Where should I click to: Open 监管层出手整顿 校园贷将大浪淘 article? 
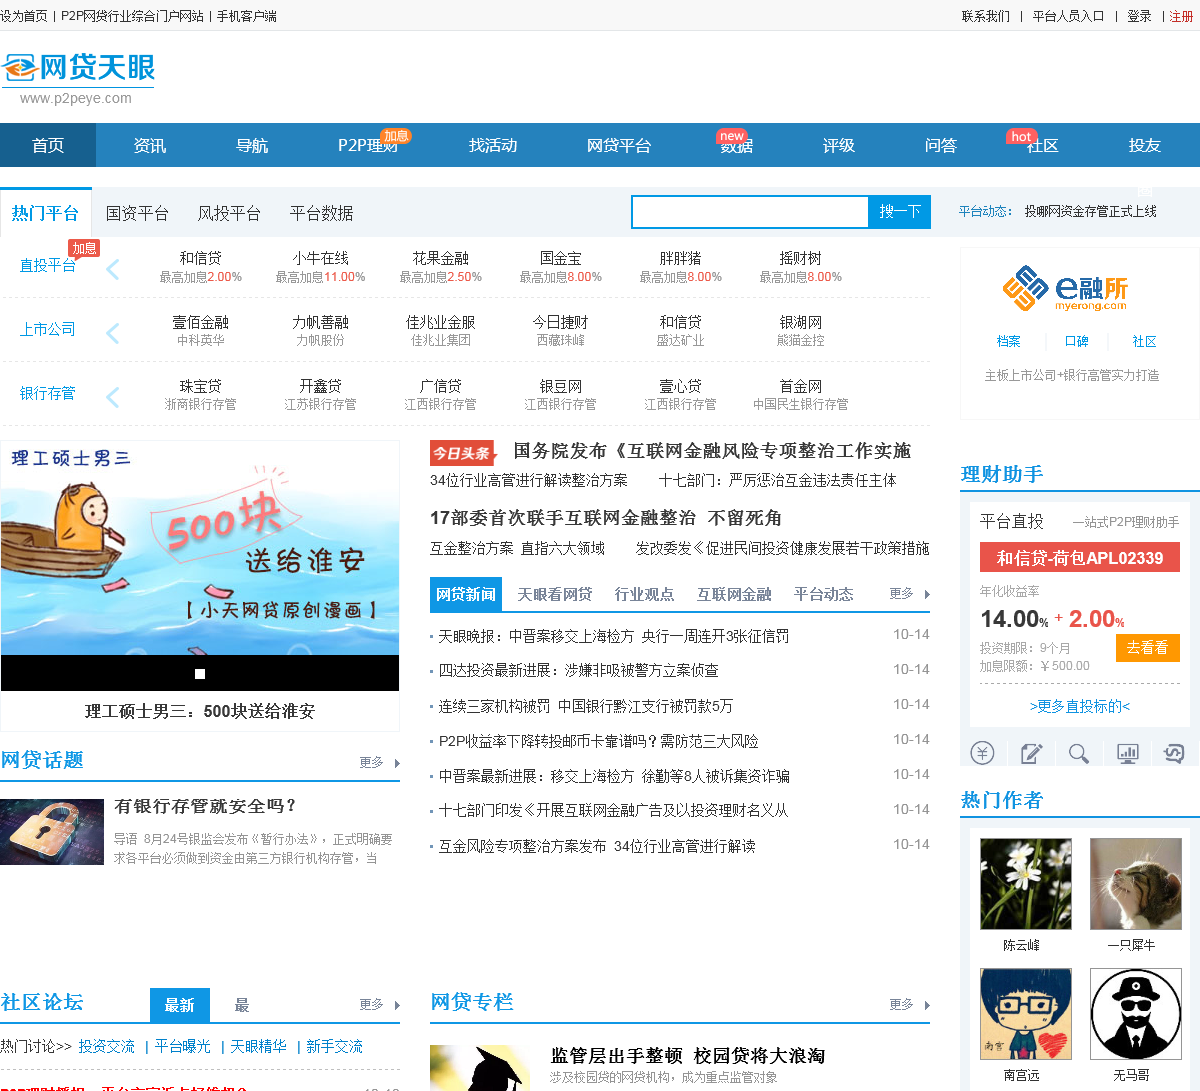[x=688, y=1056]
